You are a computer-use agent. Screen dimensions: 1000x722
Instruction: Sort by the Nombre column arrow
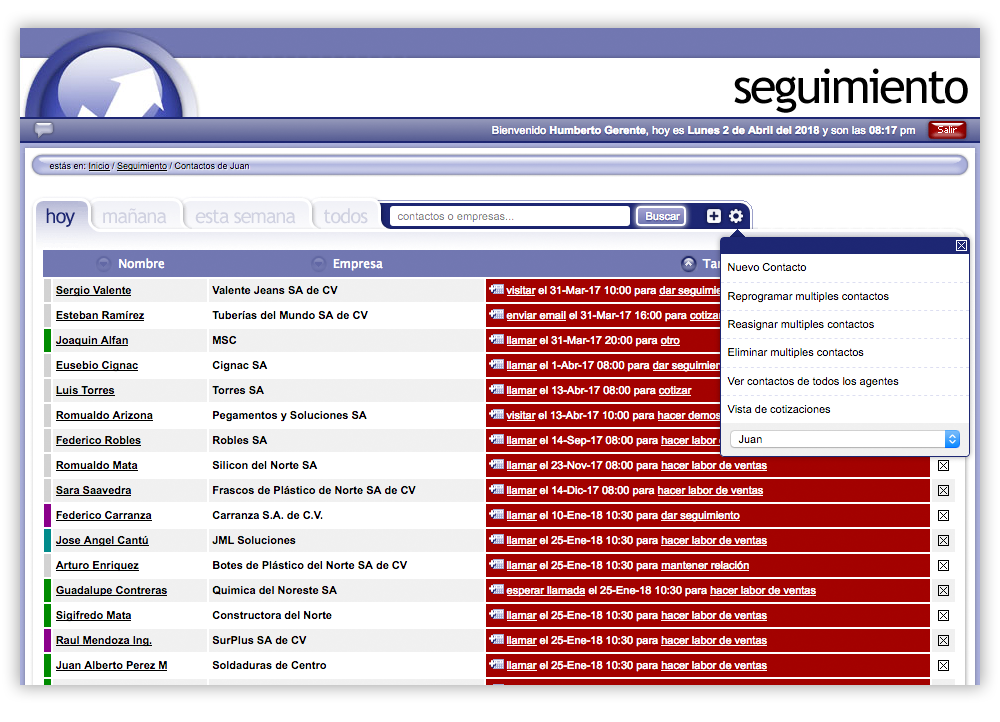coord(104,264)
